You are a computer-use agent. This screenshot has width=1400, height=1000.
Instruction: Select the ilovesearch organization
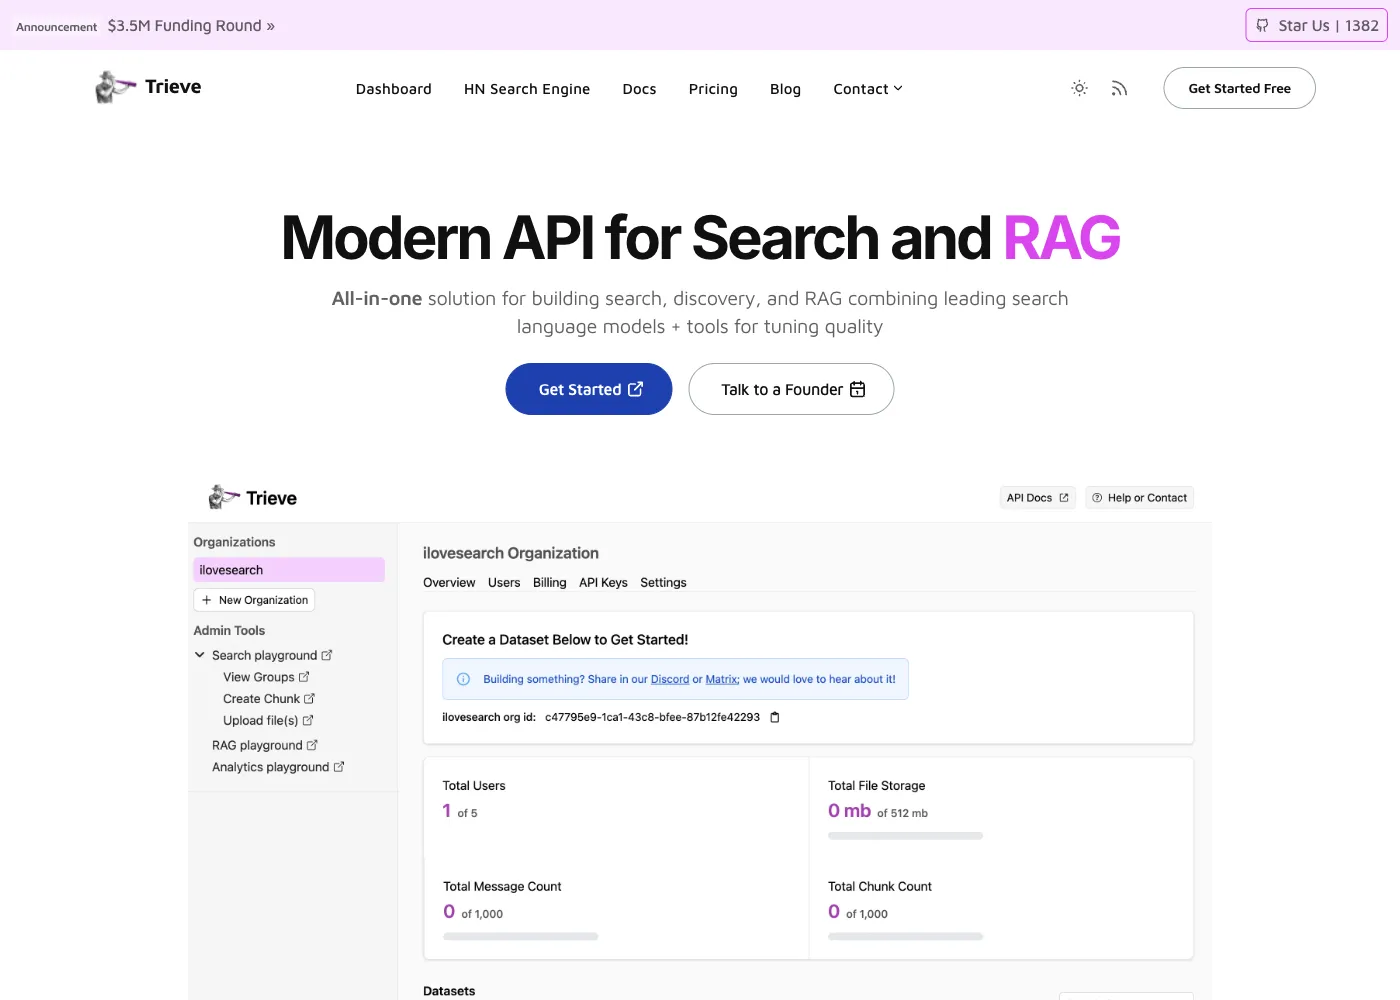click(289, 570)
